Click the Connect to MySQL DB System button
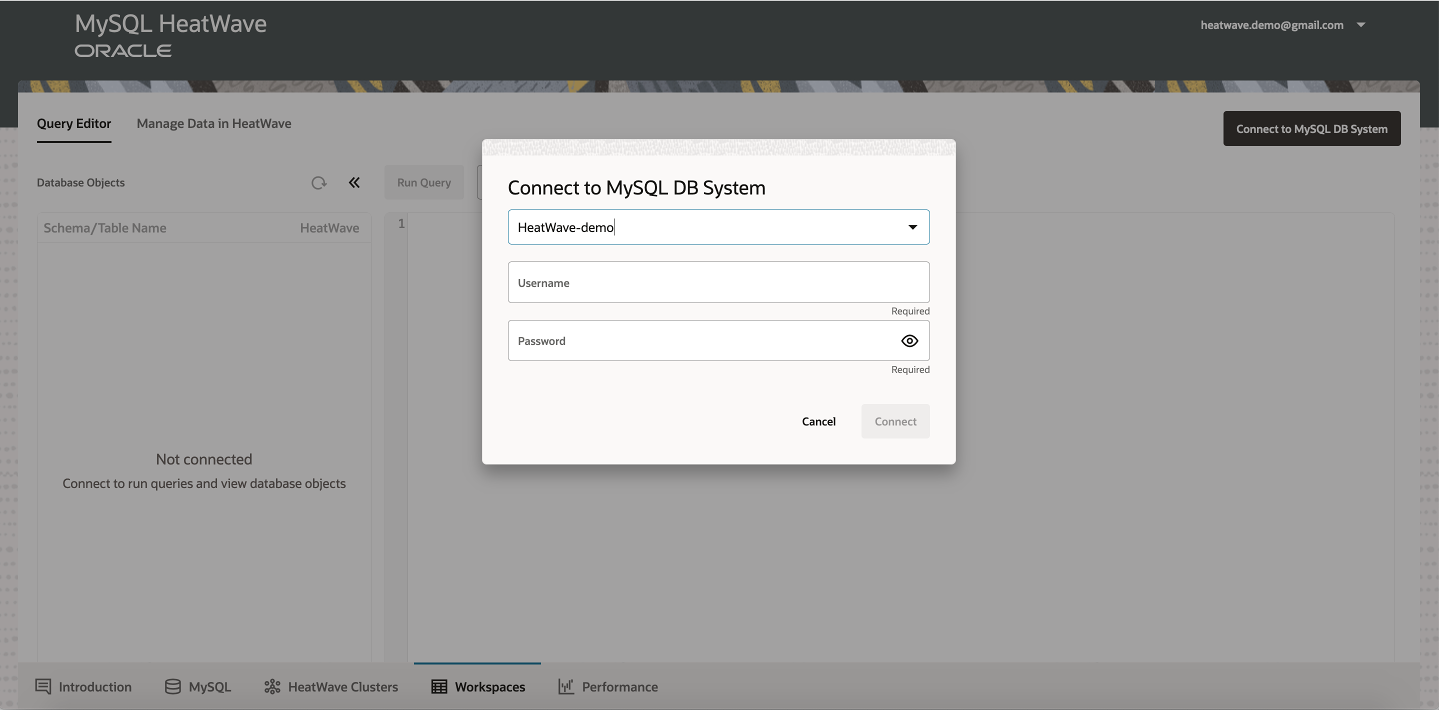The width and height of the screenshot is (1440, 710). point(1311,128)
